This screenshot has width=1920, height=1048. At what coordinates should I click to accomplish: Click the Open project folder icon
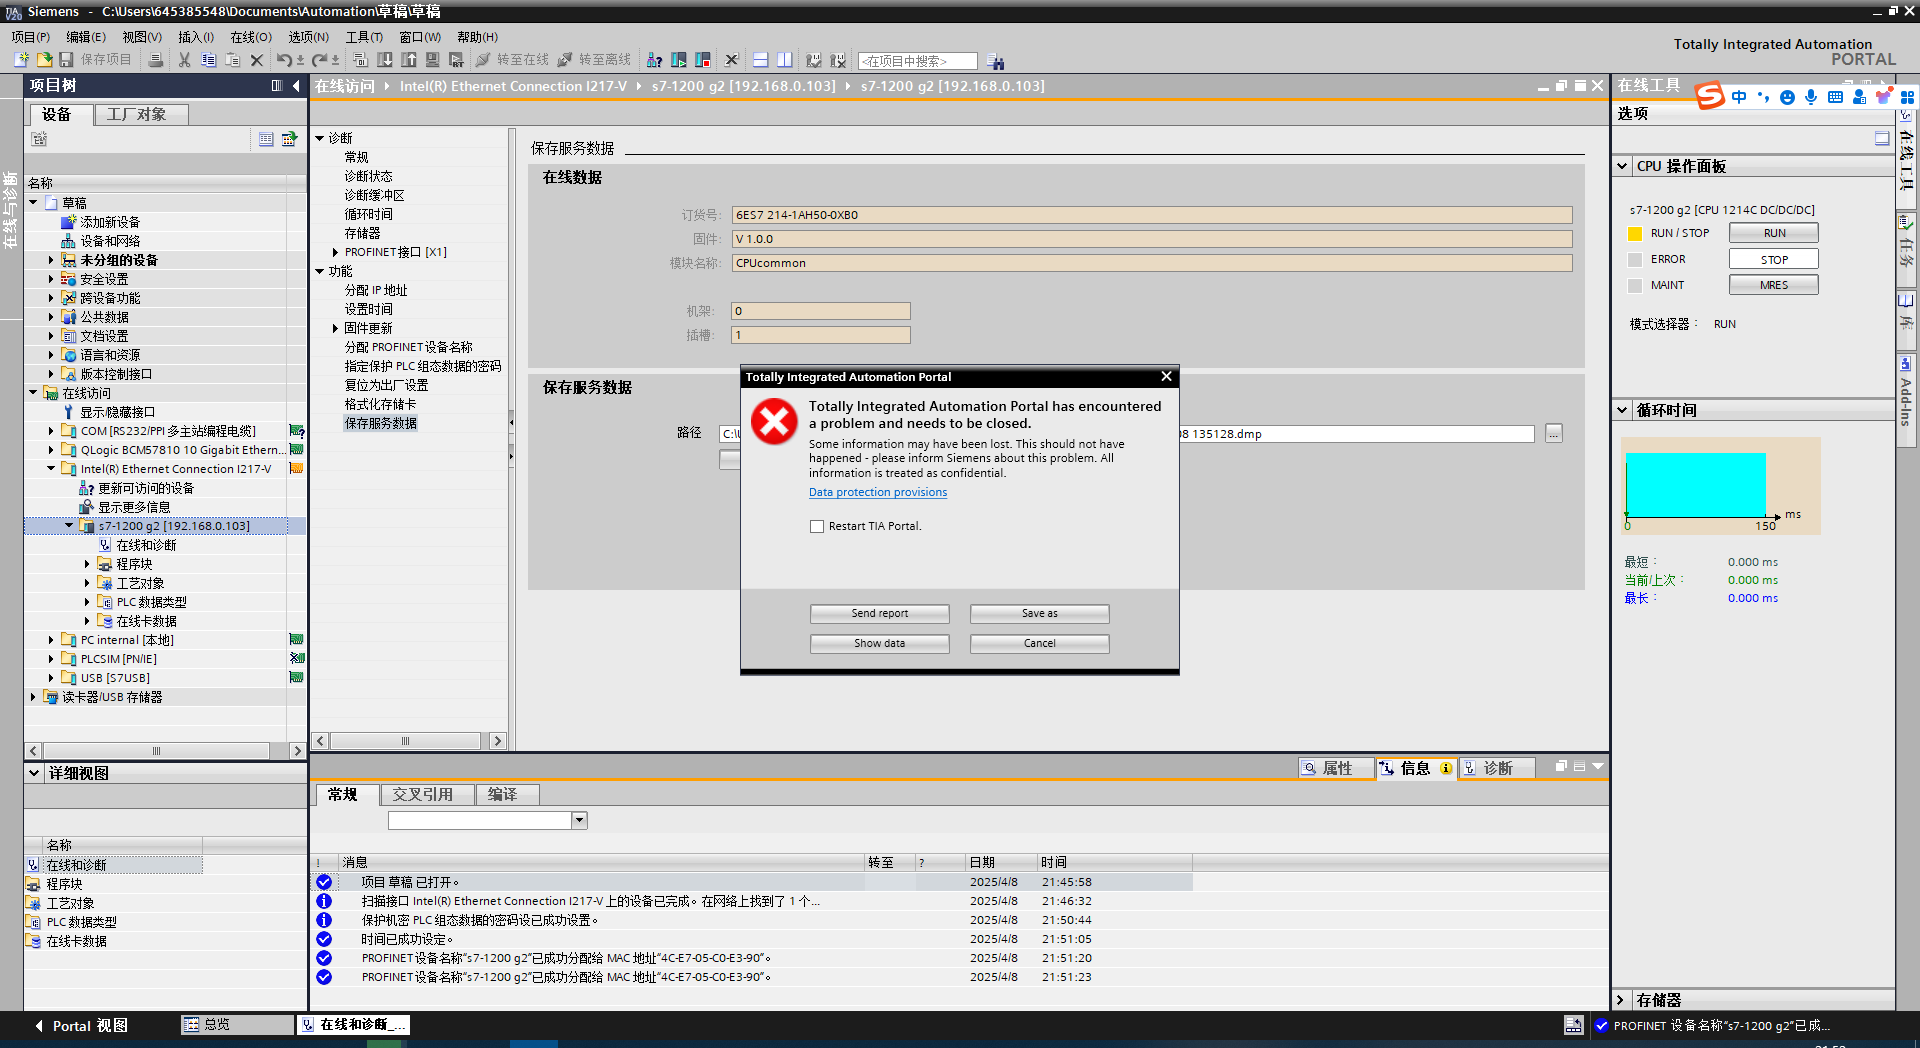44,60
